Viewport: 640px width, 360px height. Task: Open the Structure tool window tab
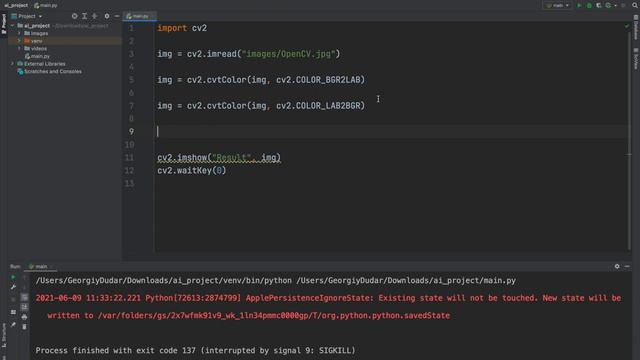4,335
